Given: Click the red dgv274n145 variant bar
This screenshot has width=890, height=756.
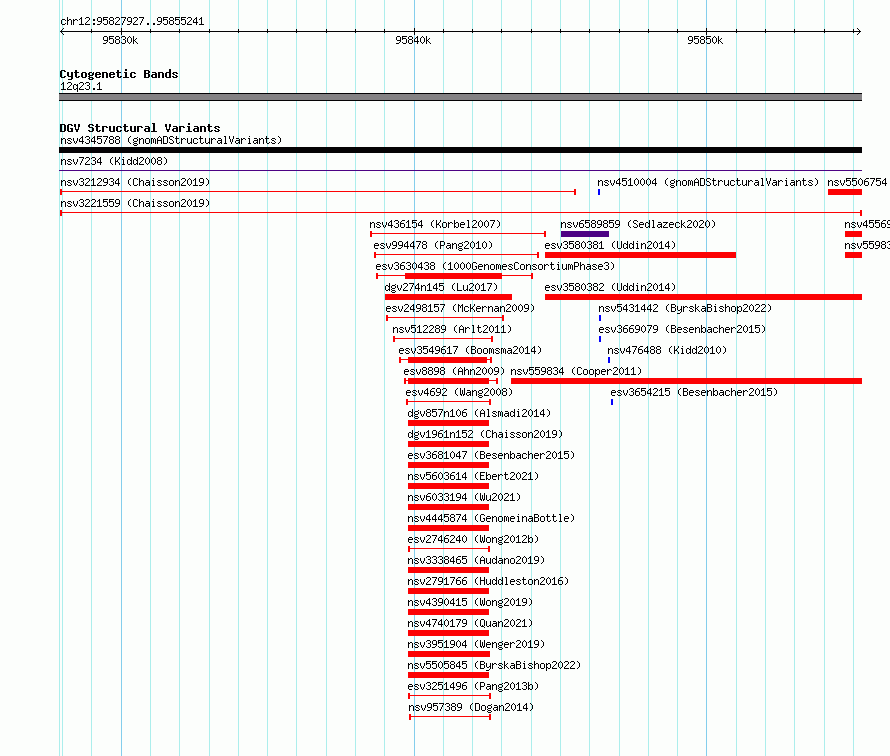Looking at the screenshot, I should [448, 297].
